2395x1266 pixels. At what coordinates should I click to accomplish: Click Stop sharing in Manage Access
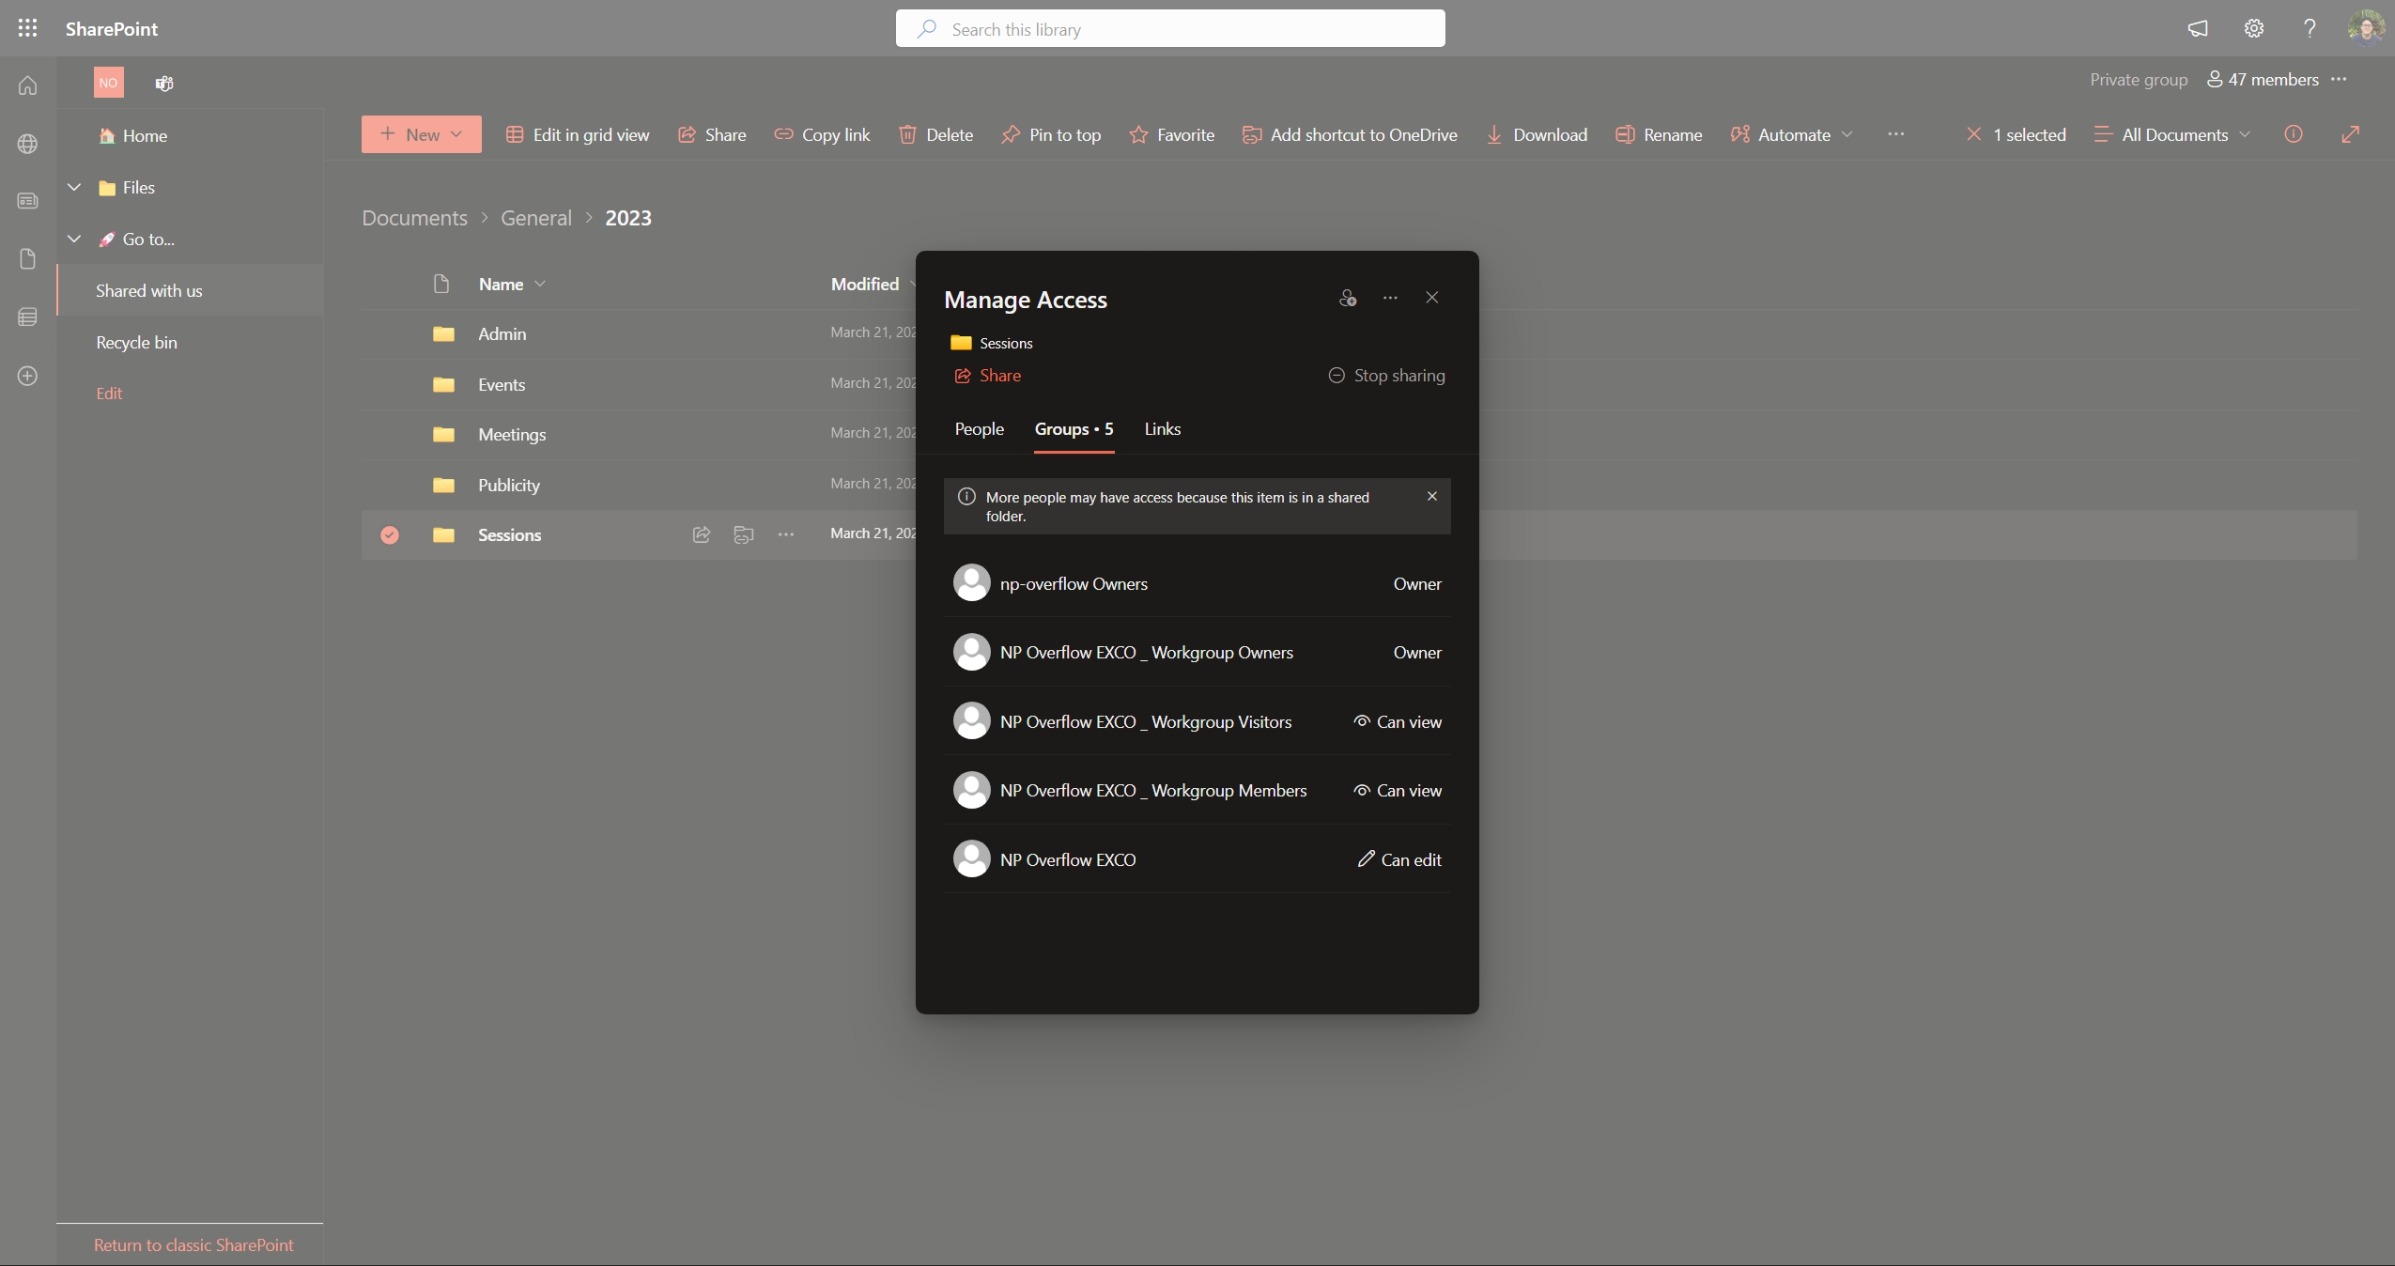click(1386, 376)
